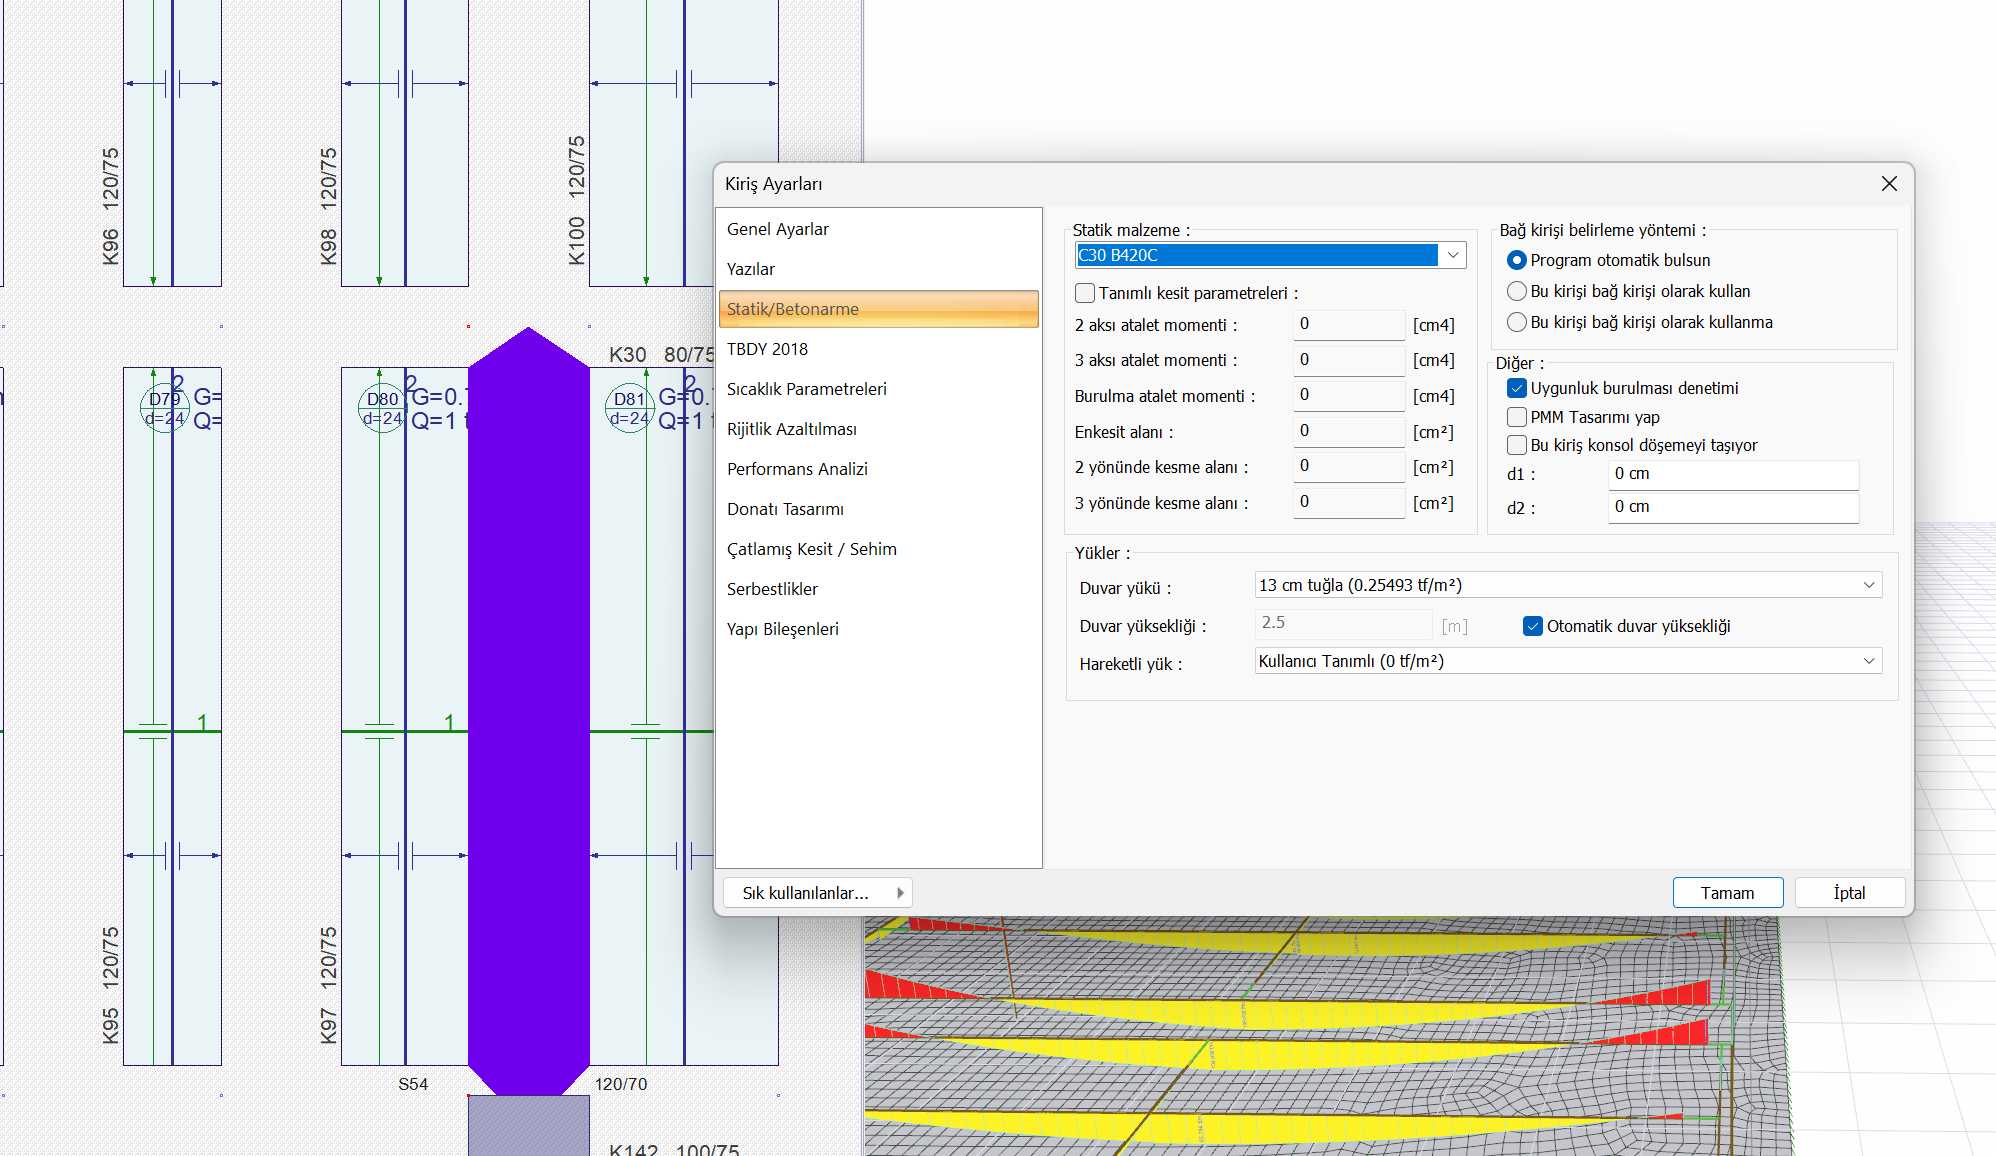This screenshot has width=1996, height=1156.
Task: Select Bu kirişi bağ kirişi olarak kullan
Action: (x=1517, y=291)
